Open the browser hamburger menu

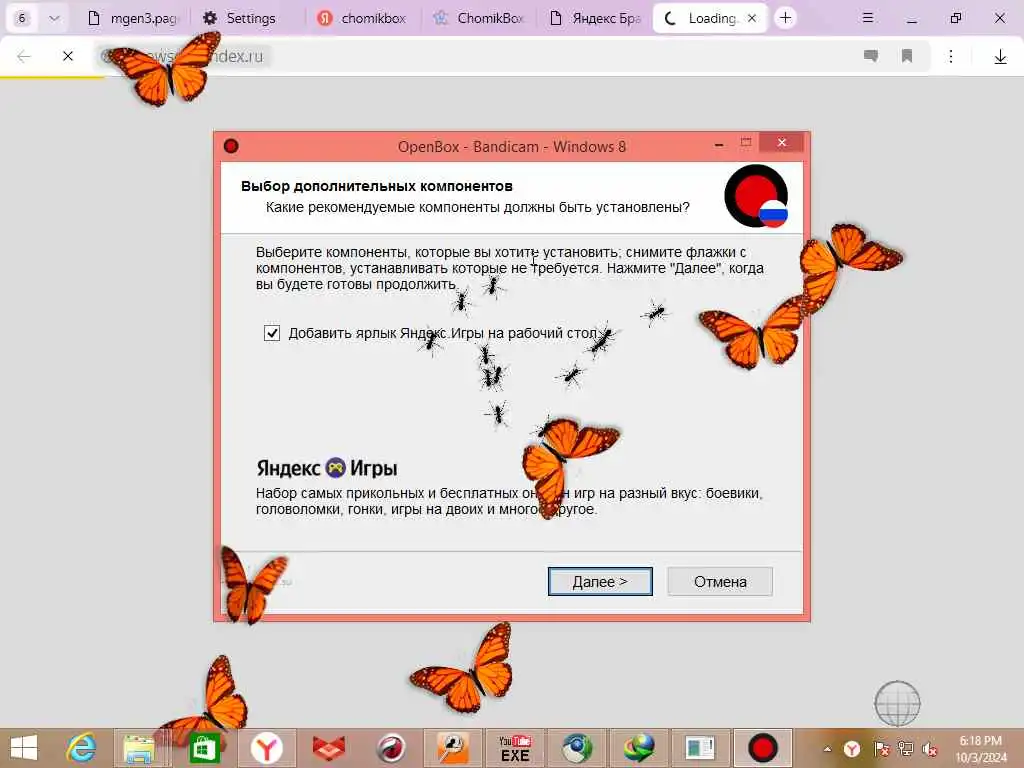coord(867,18)
